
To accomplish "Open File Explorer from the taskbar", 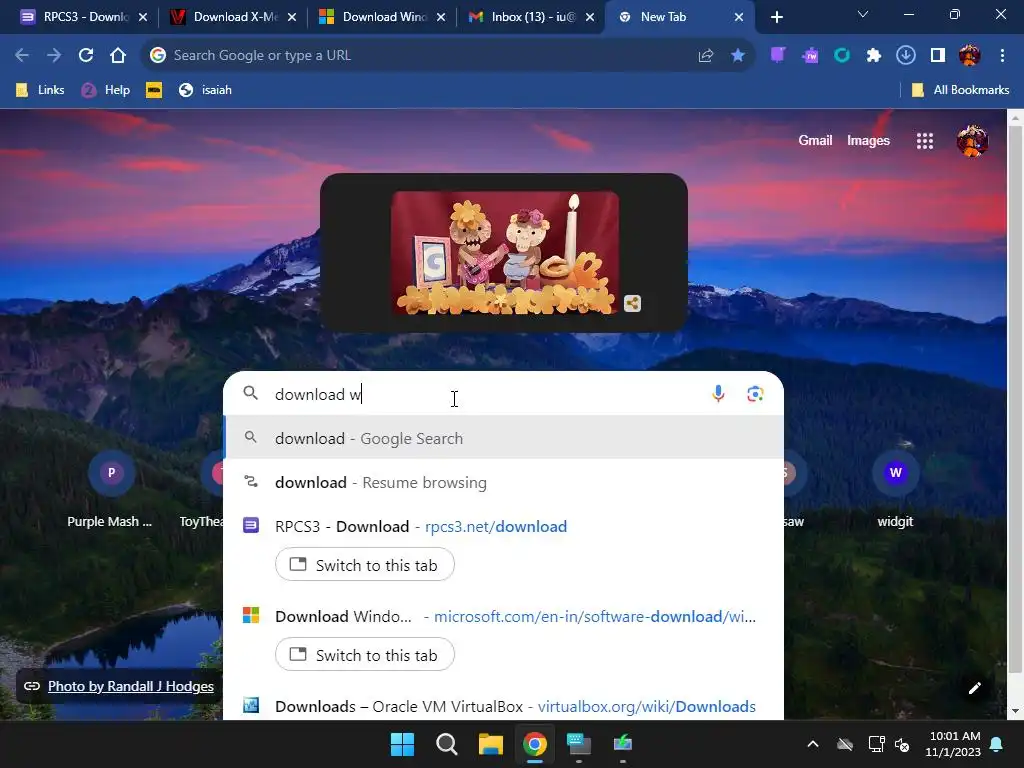I will point(490,744).
